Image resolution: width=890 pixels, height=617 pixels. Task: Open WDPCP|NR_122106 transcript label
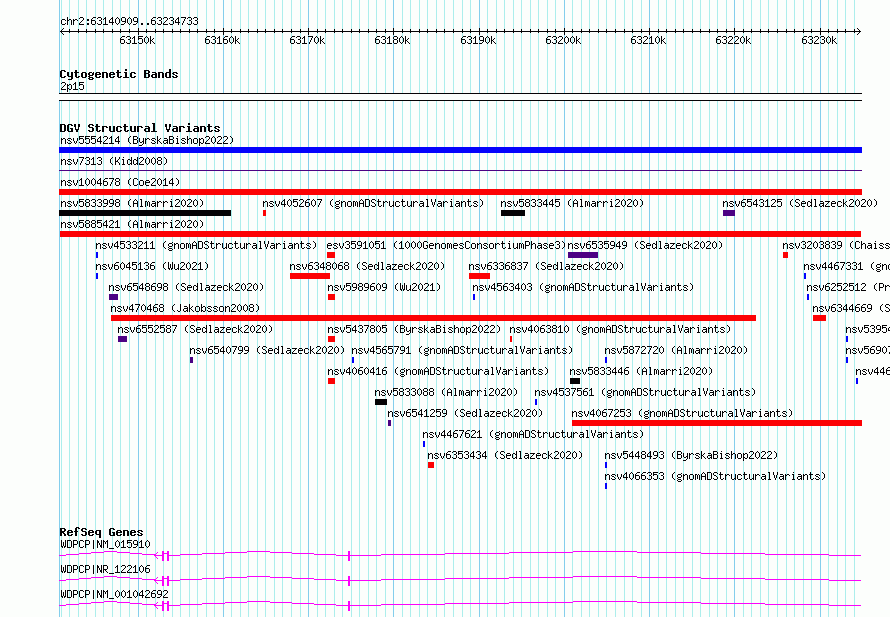point(106,569)
